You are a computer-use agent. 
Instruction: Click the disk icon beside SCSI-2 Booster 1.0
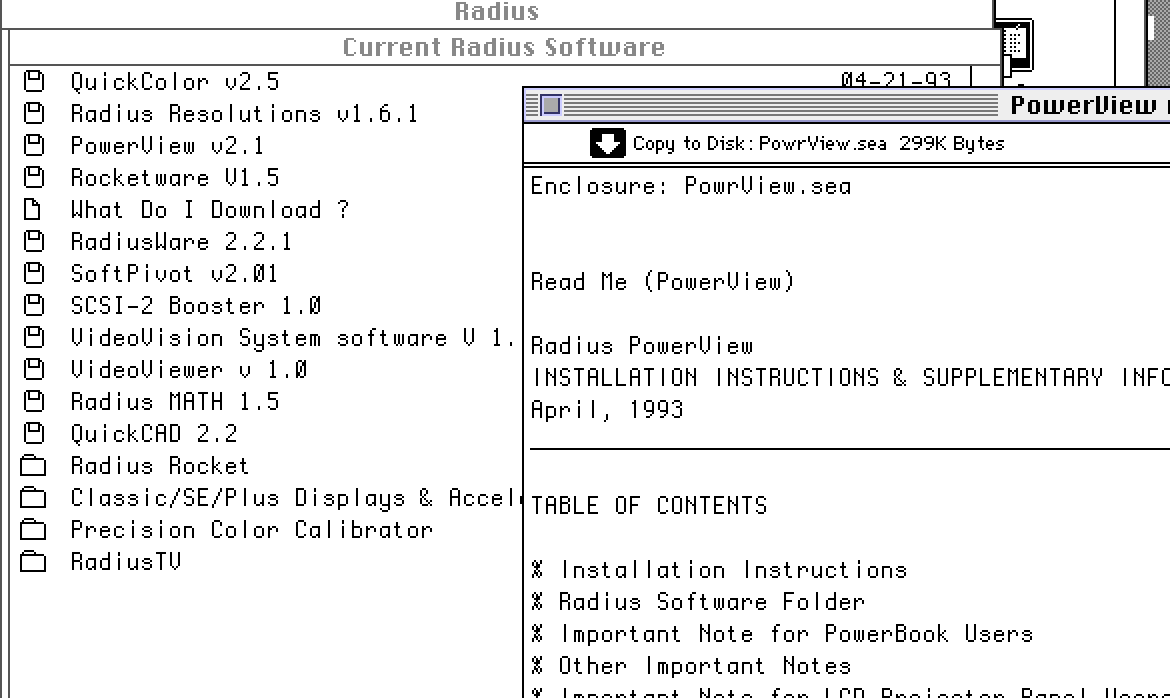[34, 306]
